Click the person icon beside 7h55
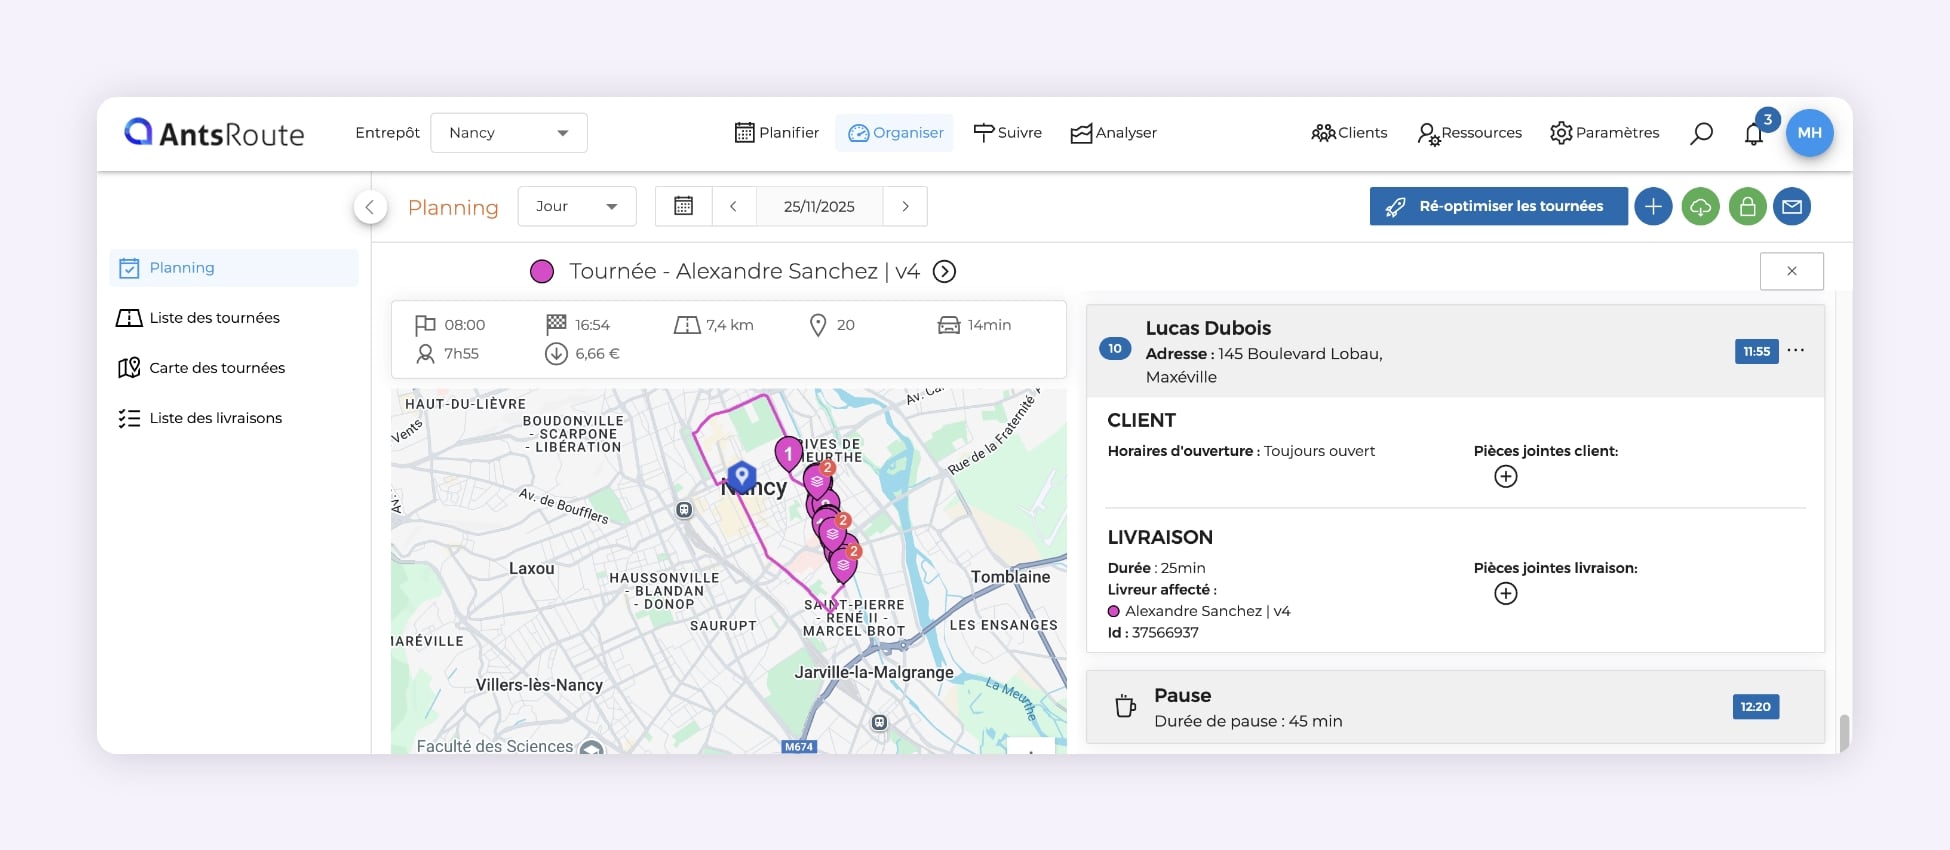The width and height of the screenshot is (1950, 850). click(425, 353)
